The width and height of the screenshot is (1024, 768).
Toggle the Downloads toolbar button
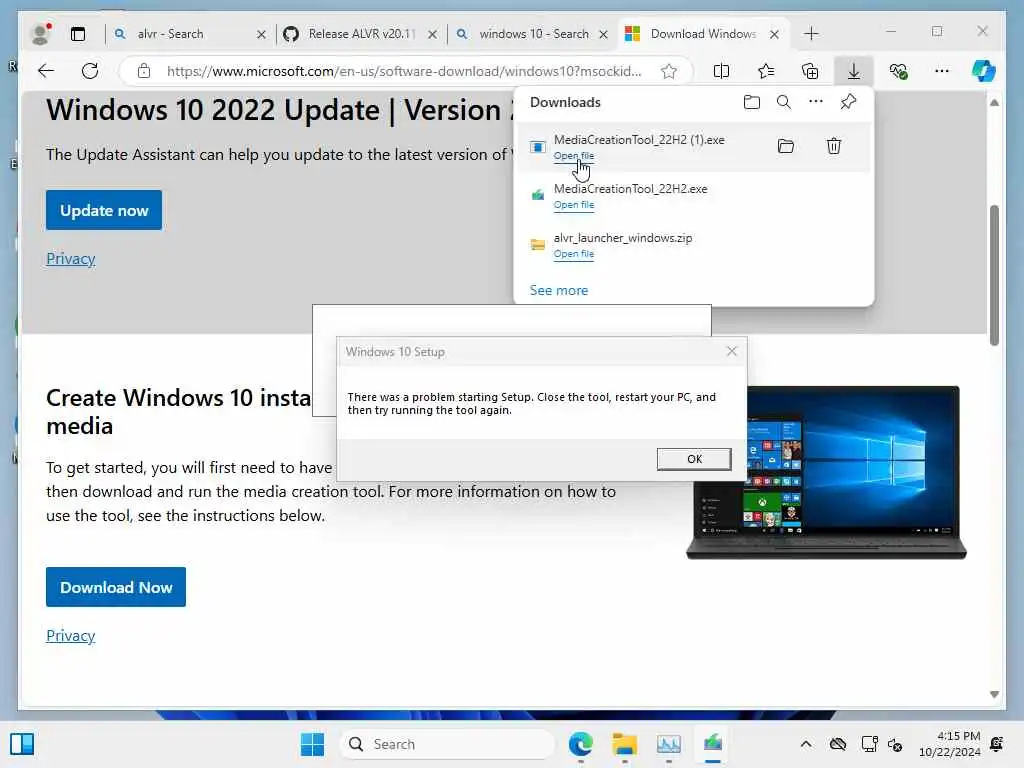pos(854,71)
